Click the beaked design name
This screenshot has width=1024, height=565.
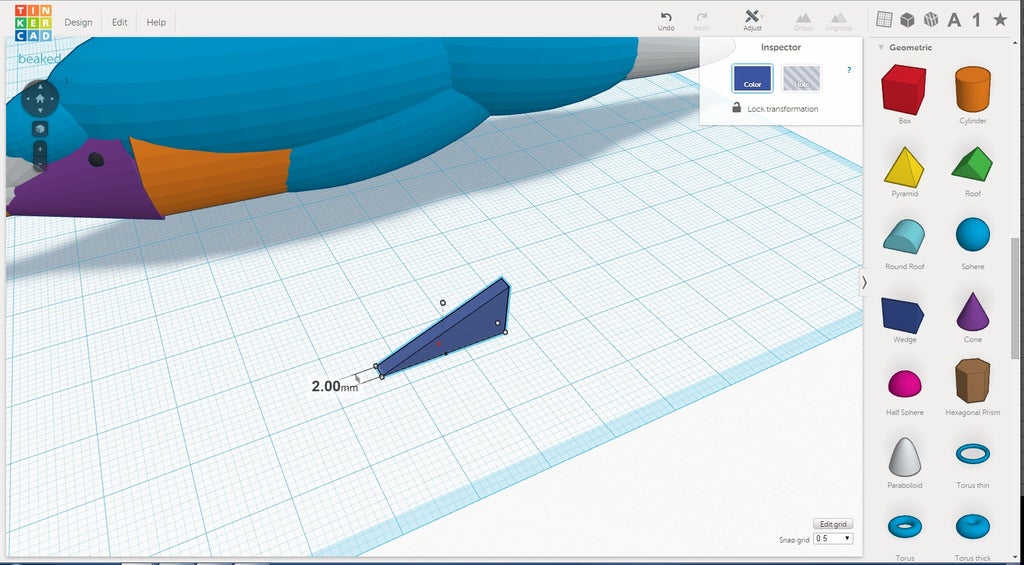[39, 59]
